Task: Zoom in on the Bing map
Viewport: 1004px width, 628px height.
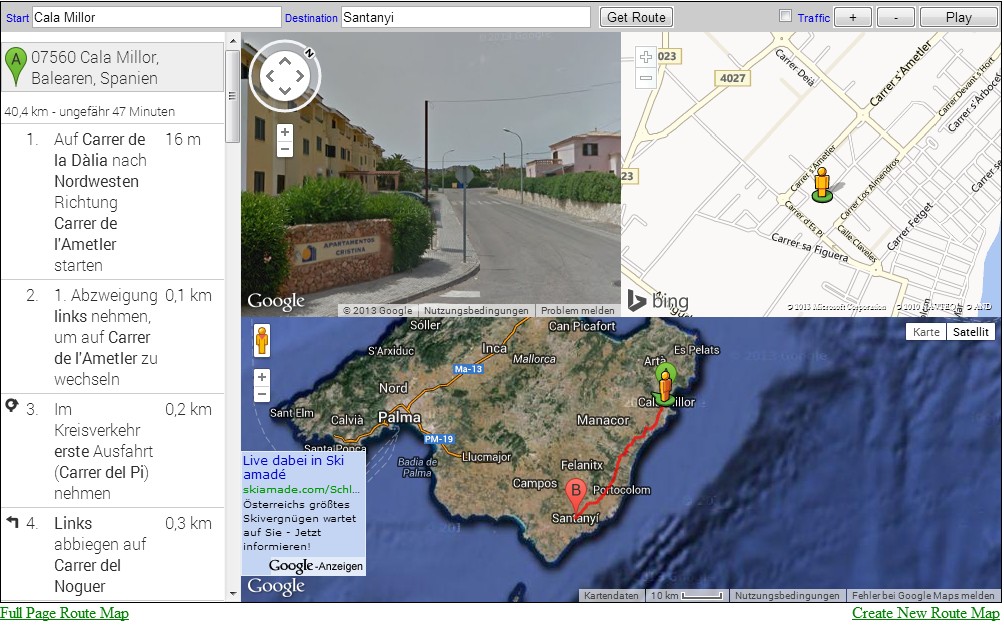Action: coord(646,58)
